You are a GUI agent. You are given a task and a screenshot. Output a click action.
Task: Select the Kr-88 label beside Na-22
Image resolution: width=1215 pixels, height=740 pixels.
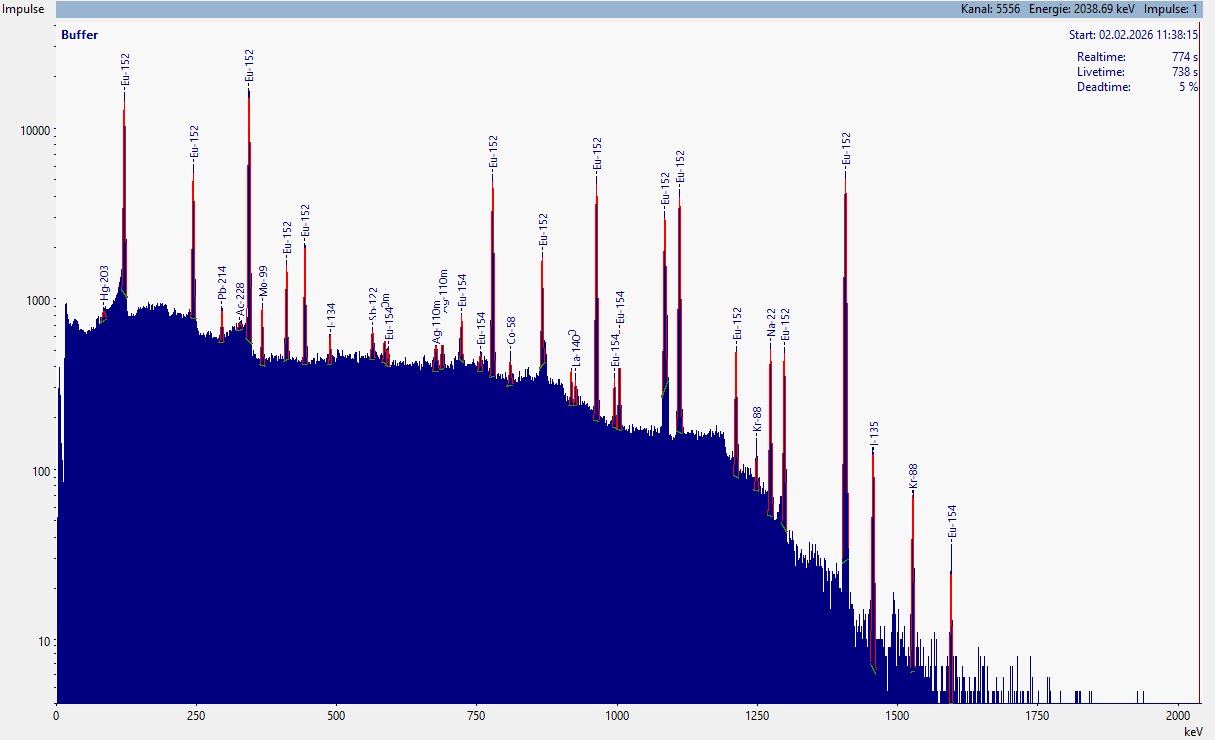[x=757, y=420]
